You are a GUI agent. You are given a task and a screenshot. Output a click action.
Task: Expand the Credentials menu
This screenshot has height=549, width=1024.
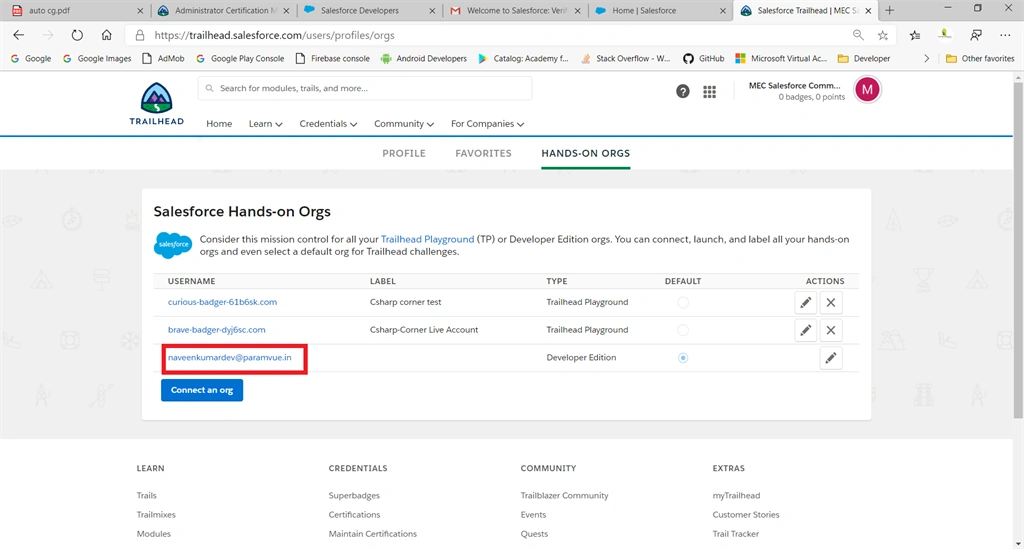tap(328, 123)
